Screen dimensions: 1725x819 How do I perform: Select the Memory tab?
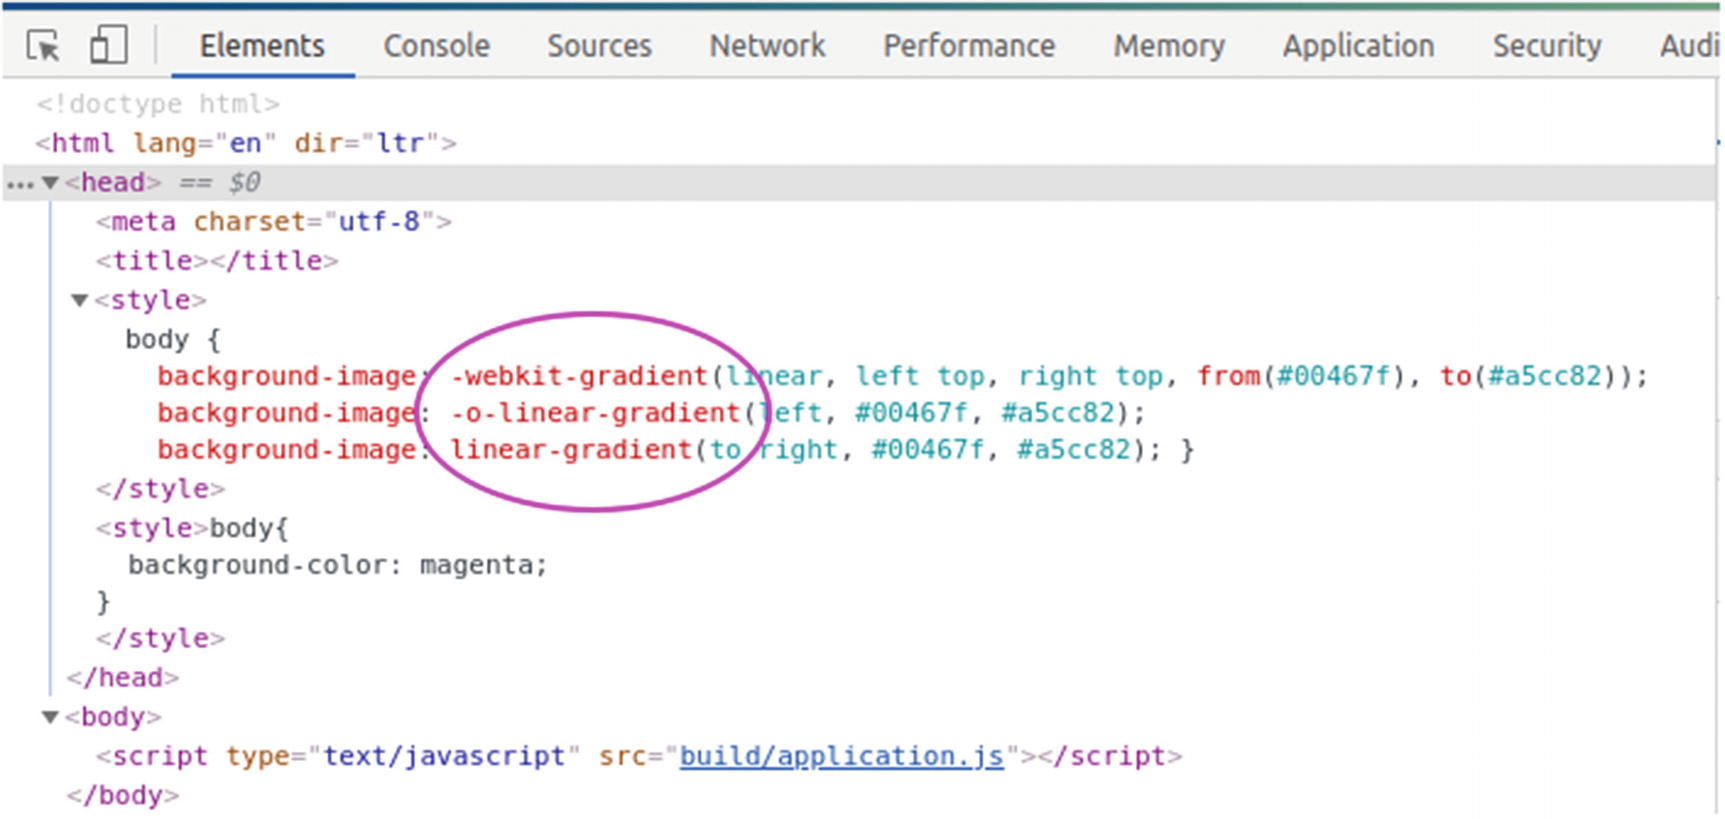[x=1168, y=46]
